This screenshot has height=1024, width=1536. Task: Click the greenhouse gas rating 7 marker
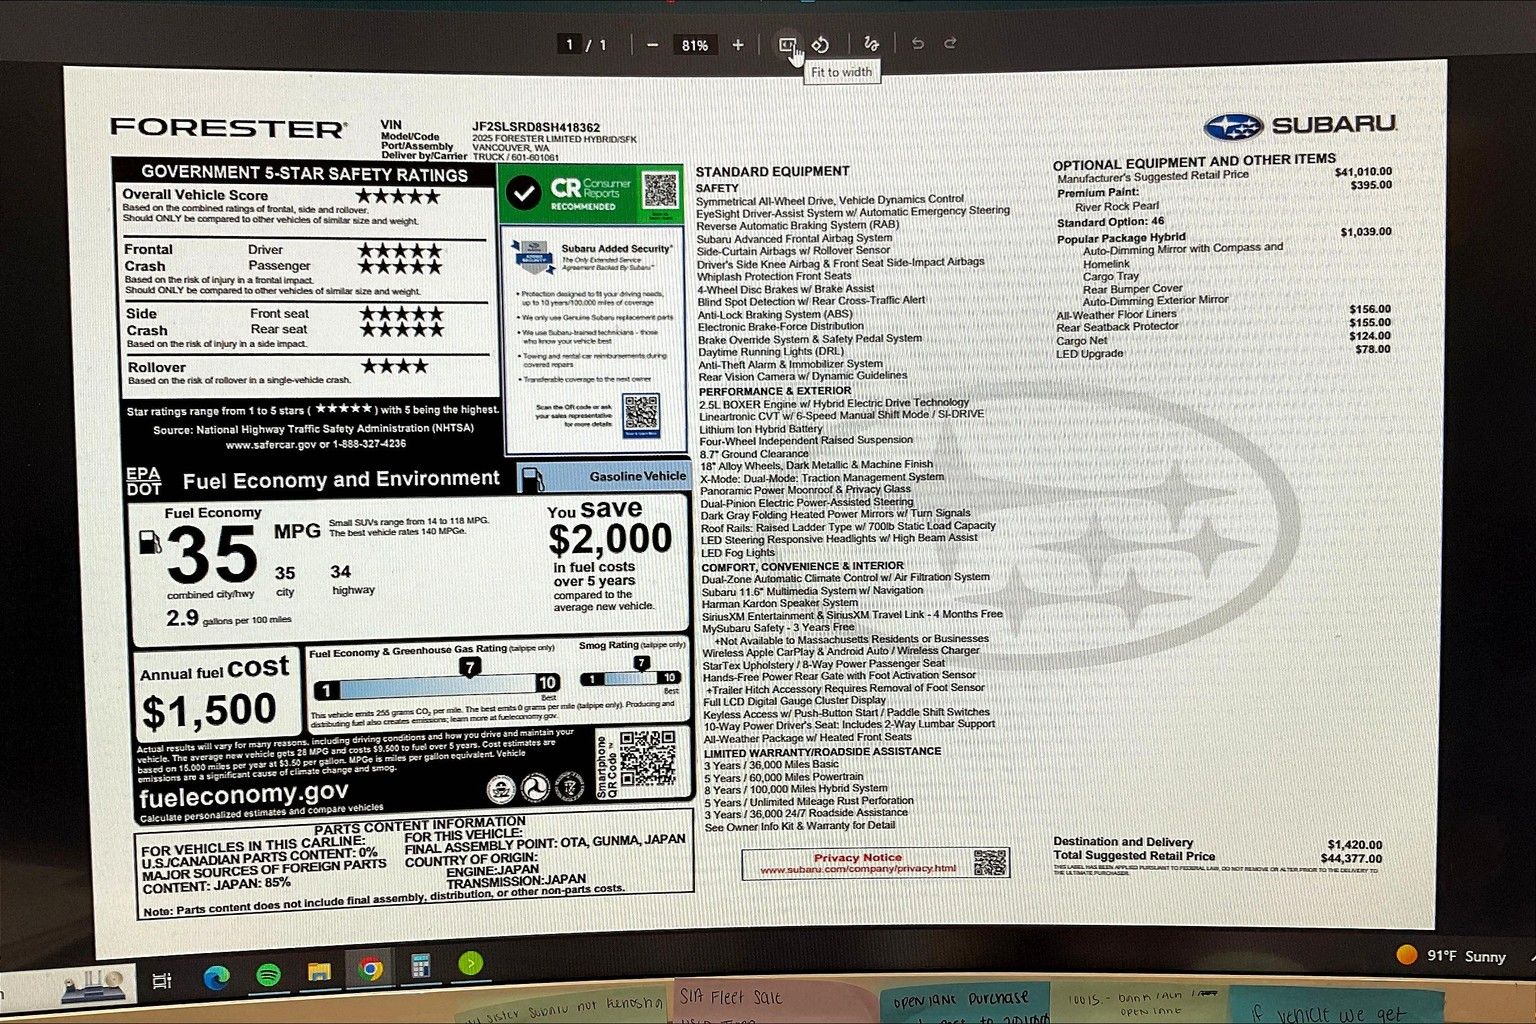tap(469, 666)
